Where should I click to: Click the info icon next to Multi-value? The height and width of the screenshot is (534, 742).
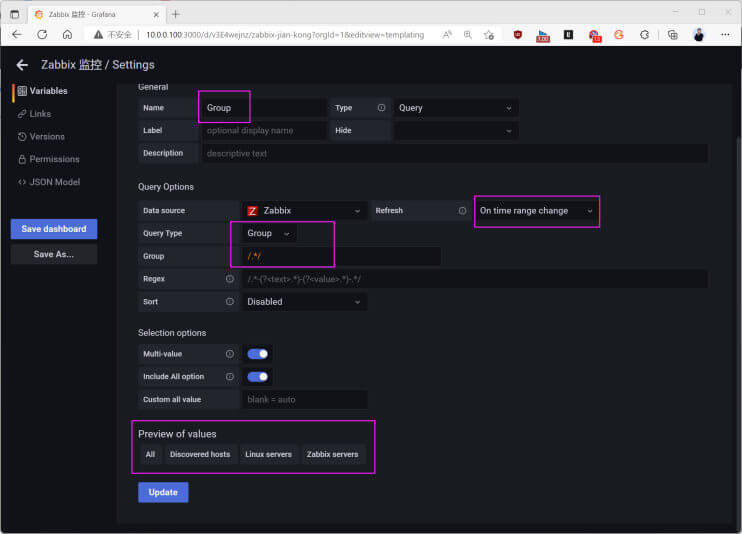[x=230, y=354]
